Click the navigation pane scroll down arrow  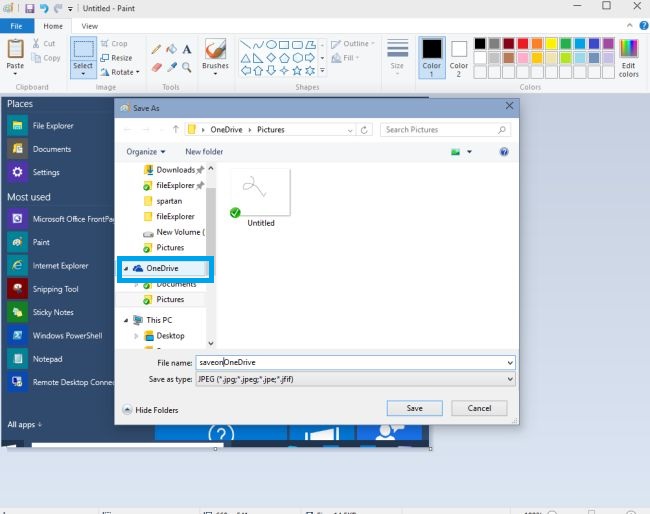click(x=211, y=343)
